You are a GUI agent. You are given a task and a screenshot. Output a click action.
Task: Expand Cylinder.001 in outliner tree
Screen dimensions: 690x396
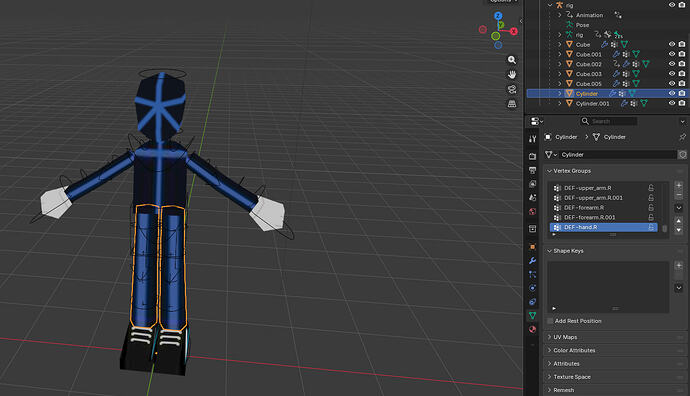[560, 103]
